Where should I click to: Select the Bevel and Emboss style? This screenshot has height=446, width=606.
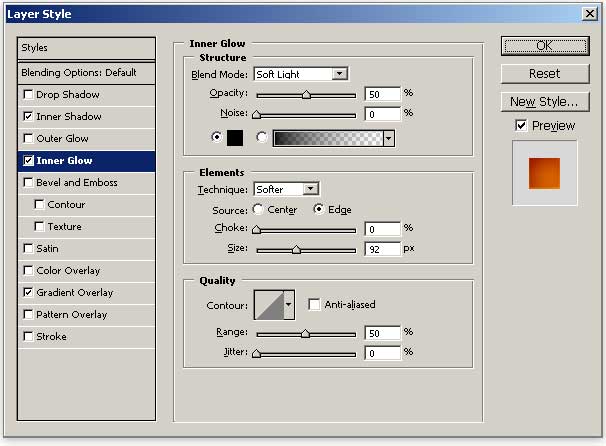(x=77, y=183)
